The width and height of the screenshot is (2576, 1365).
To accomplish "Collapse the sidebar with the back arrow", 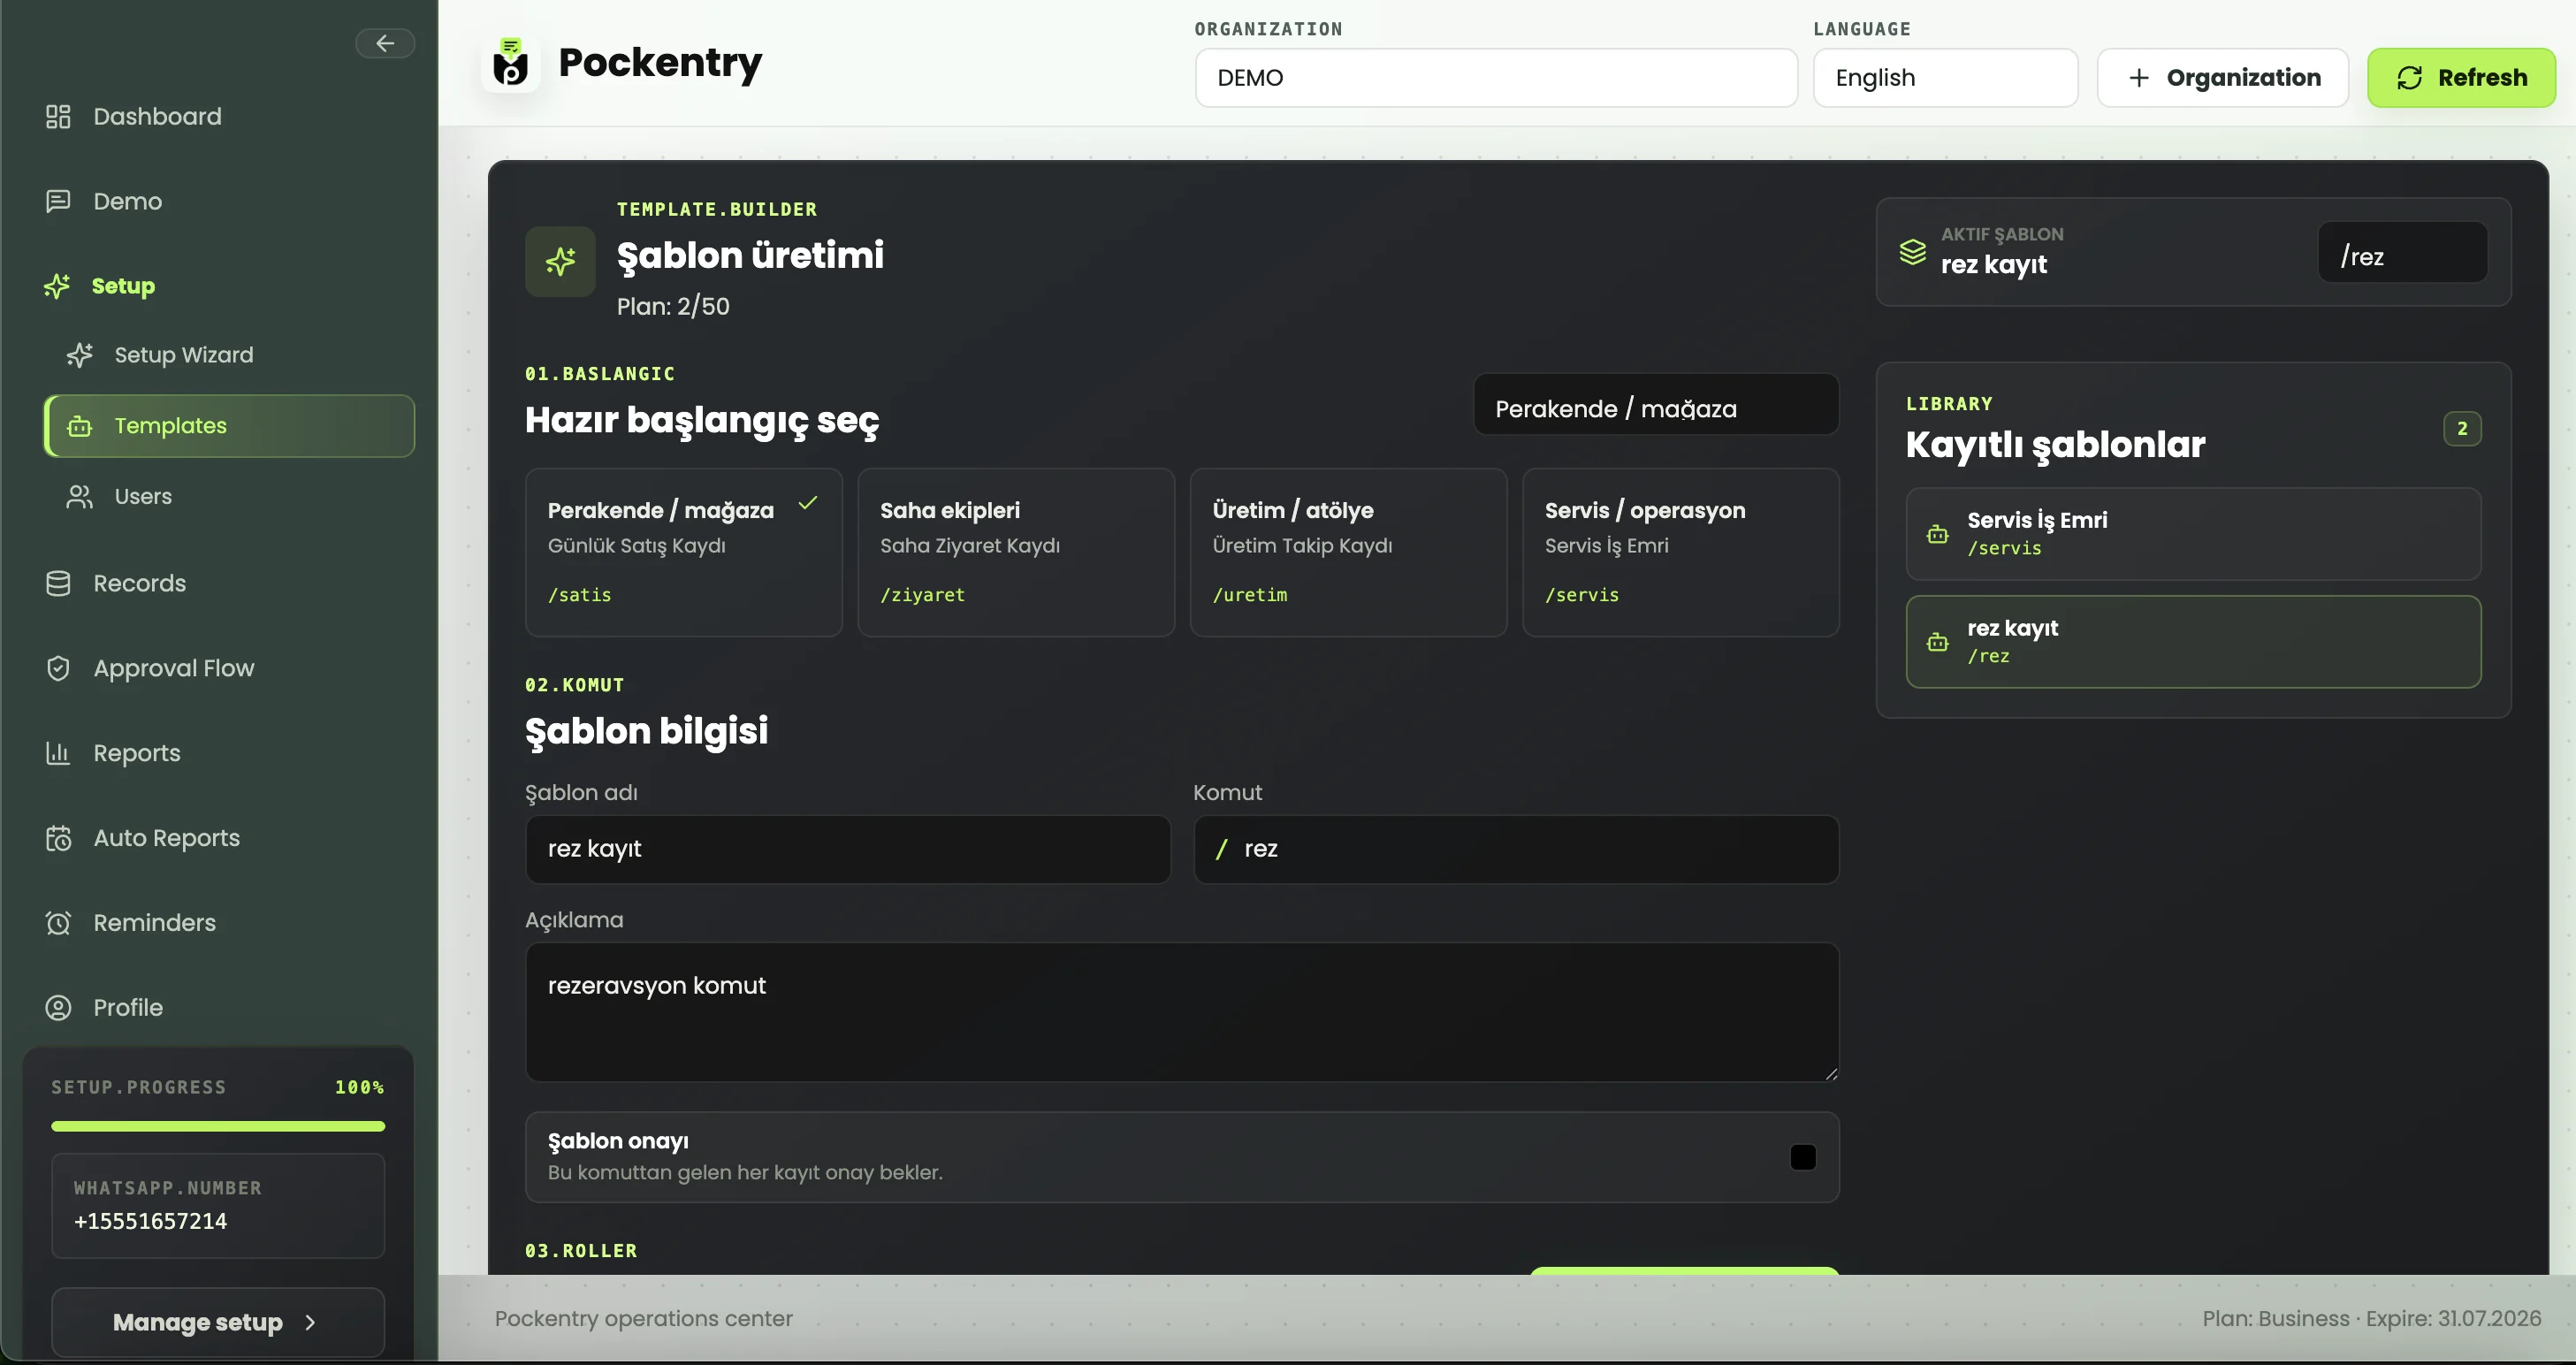I will coord(385,43).
